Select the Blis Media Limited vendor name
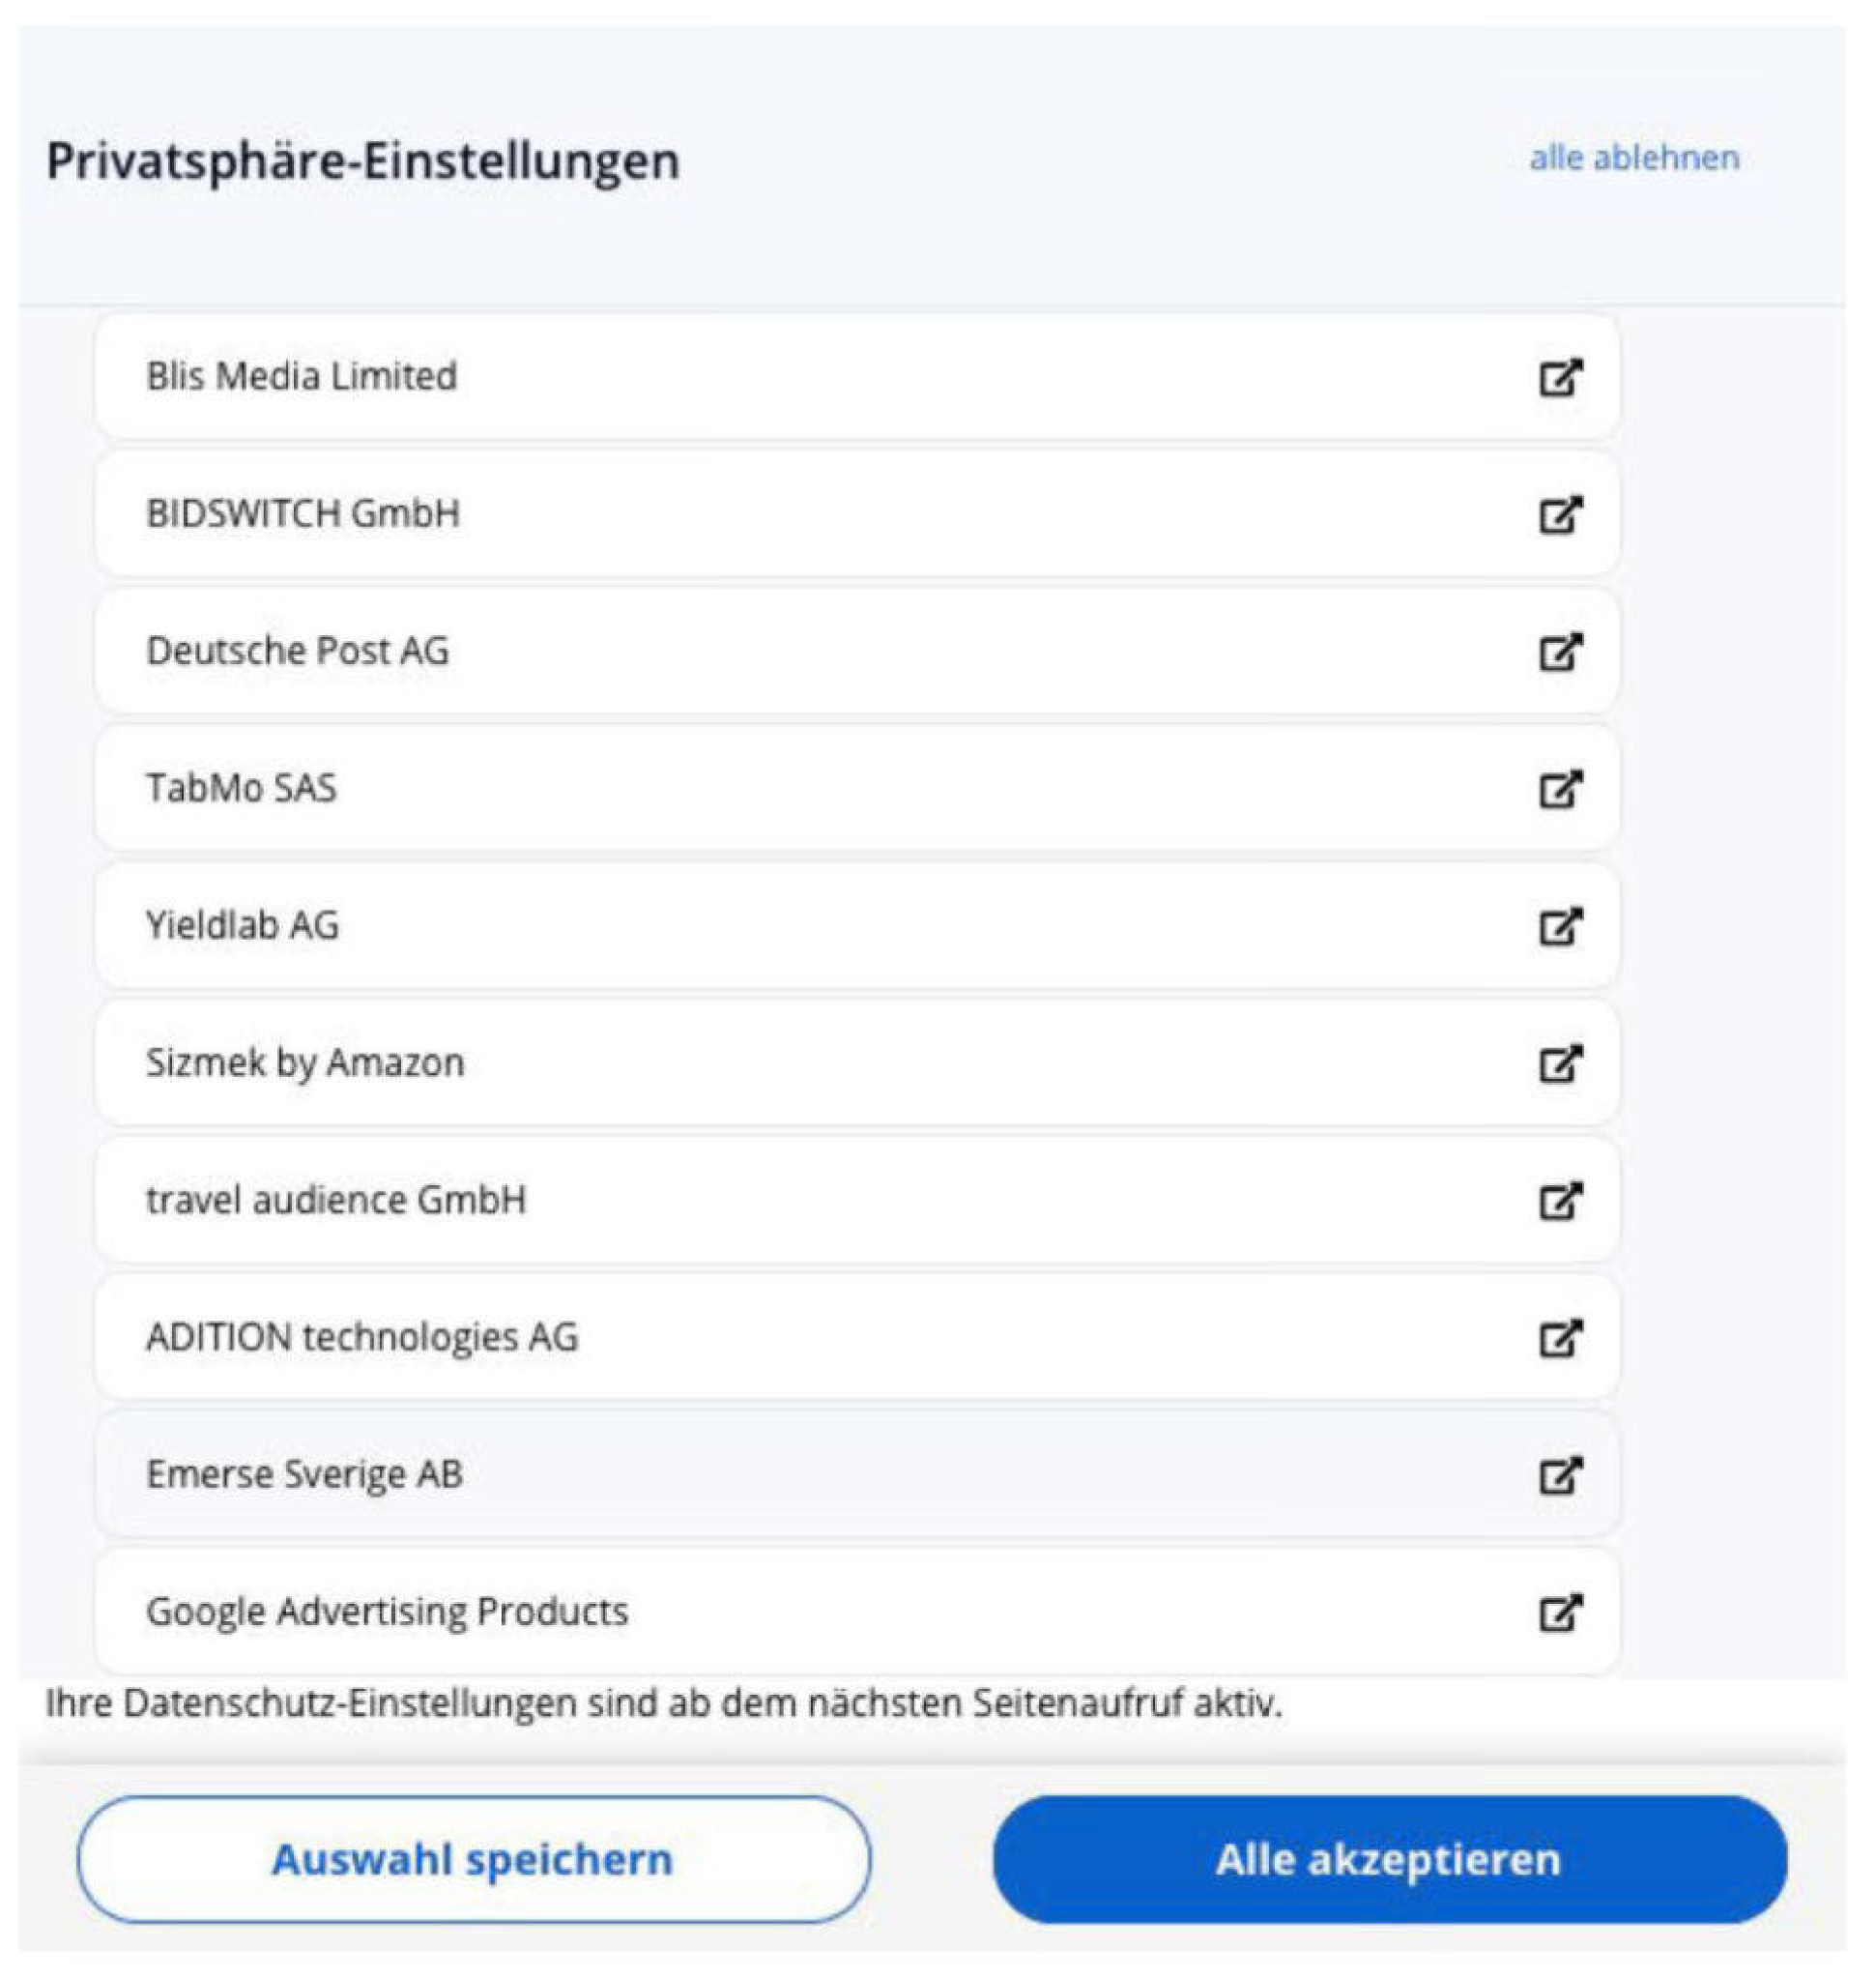Viewport: 1876px width, 1978px height. tap(301, 377)
